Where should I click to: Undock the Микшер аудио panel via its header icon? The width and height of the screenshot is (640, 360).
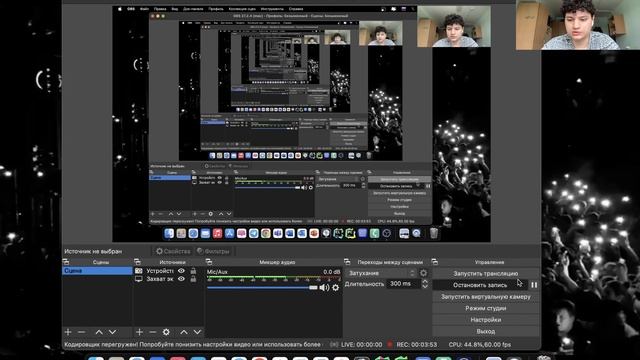[x=209, y=262]
